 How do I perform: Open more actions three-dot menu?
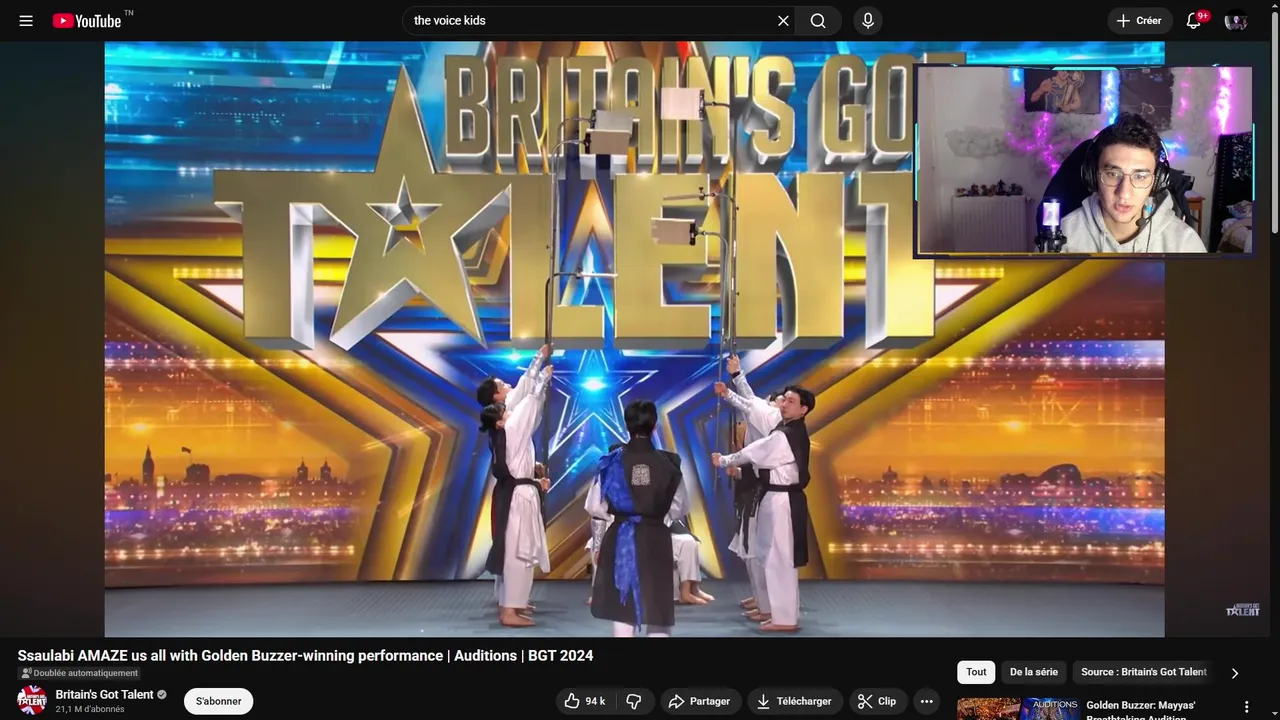pyautogui.click(x=927, y=701)
